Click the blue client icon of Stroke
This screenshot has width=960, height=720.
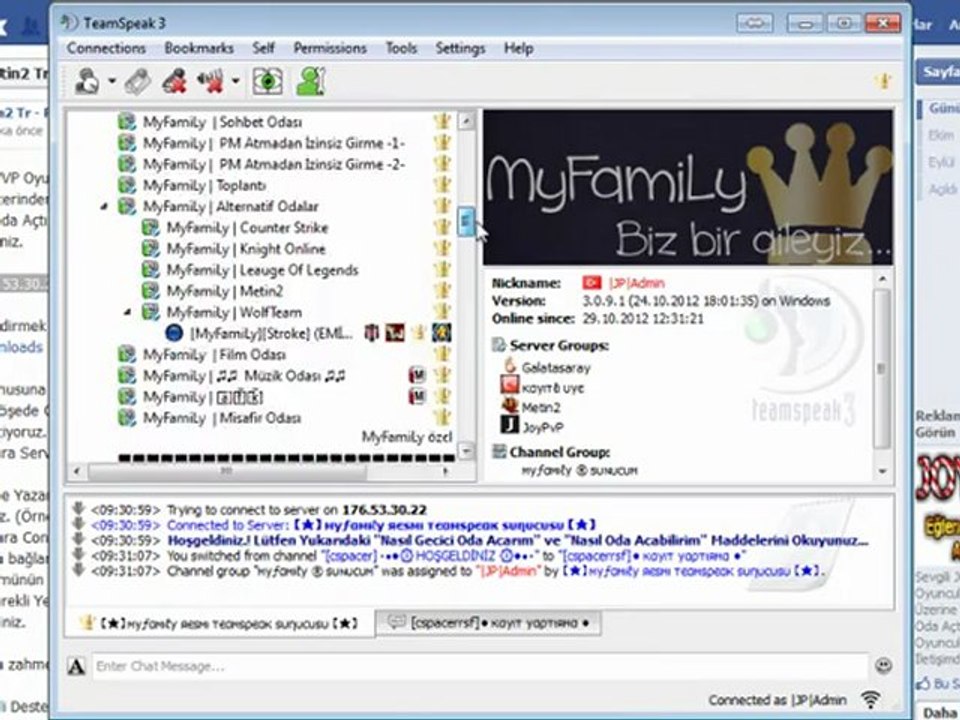pos(174,334)
